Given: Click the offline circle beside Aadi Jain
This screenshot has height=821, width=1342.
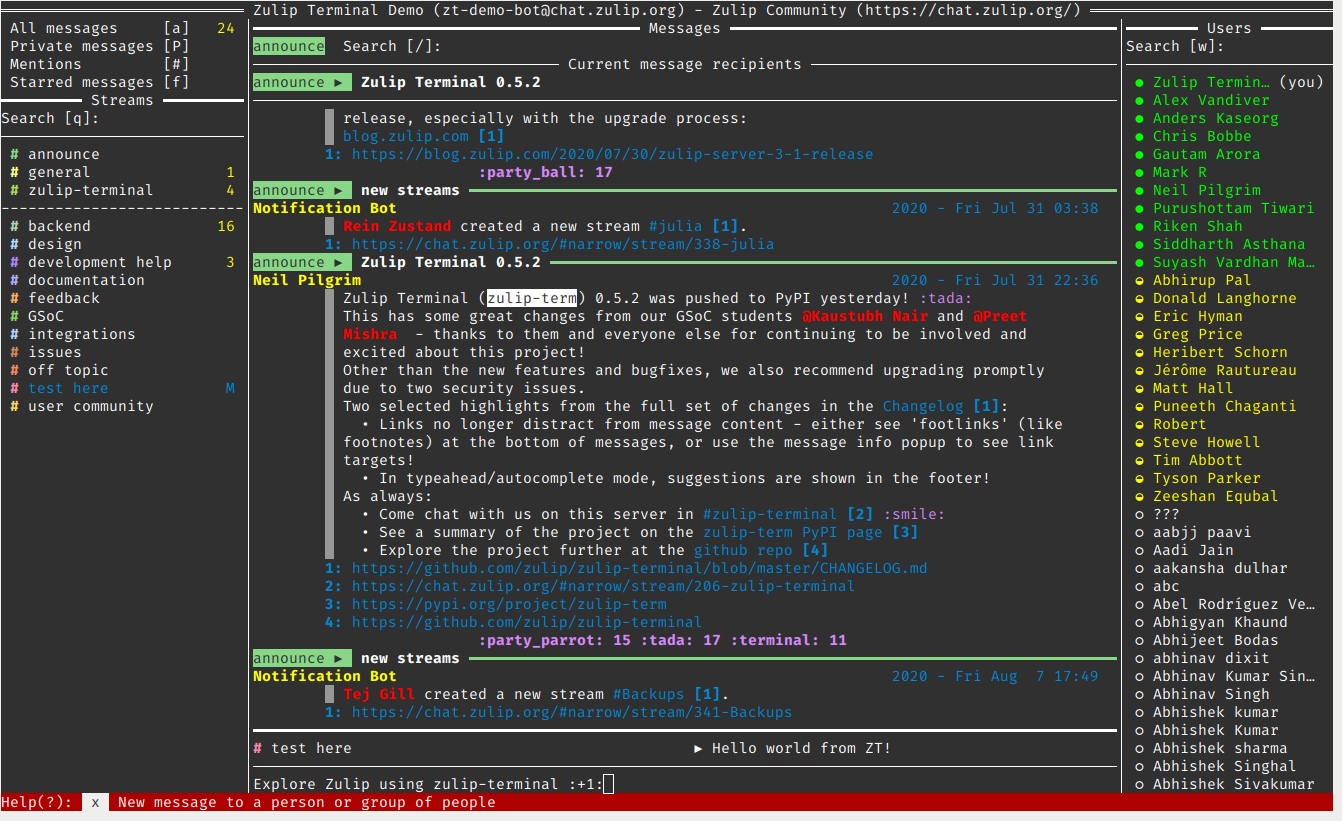Looking at the screenshot, I should (1138, 550).
